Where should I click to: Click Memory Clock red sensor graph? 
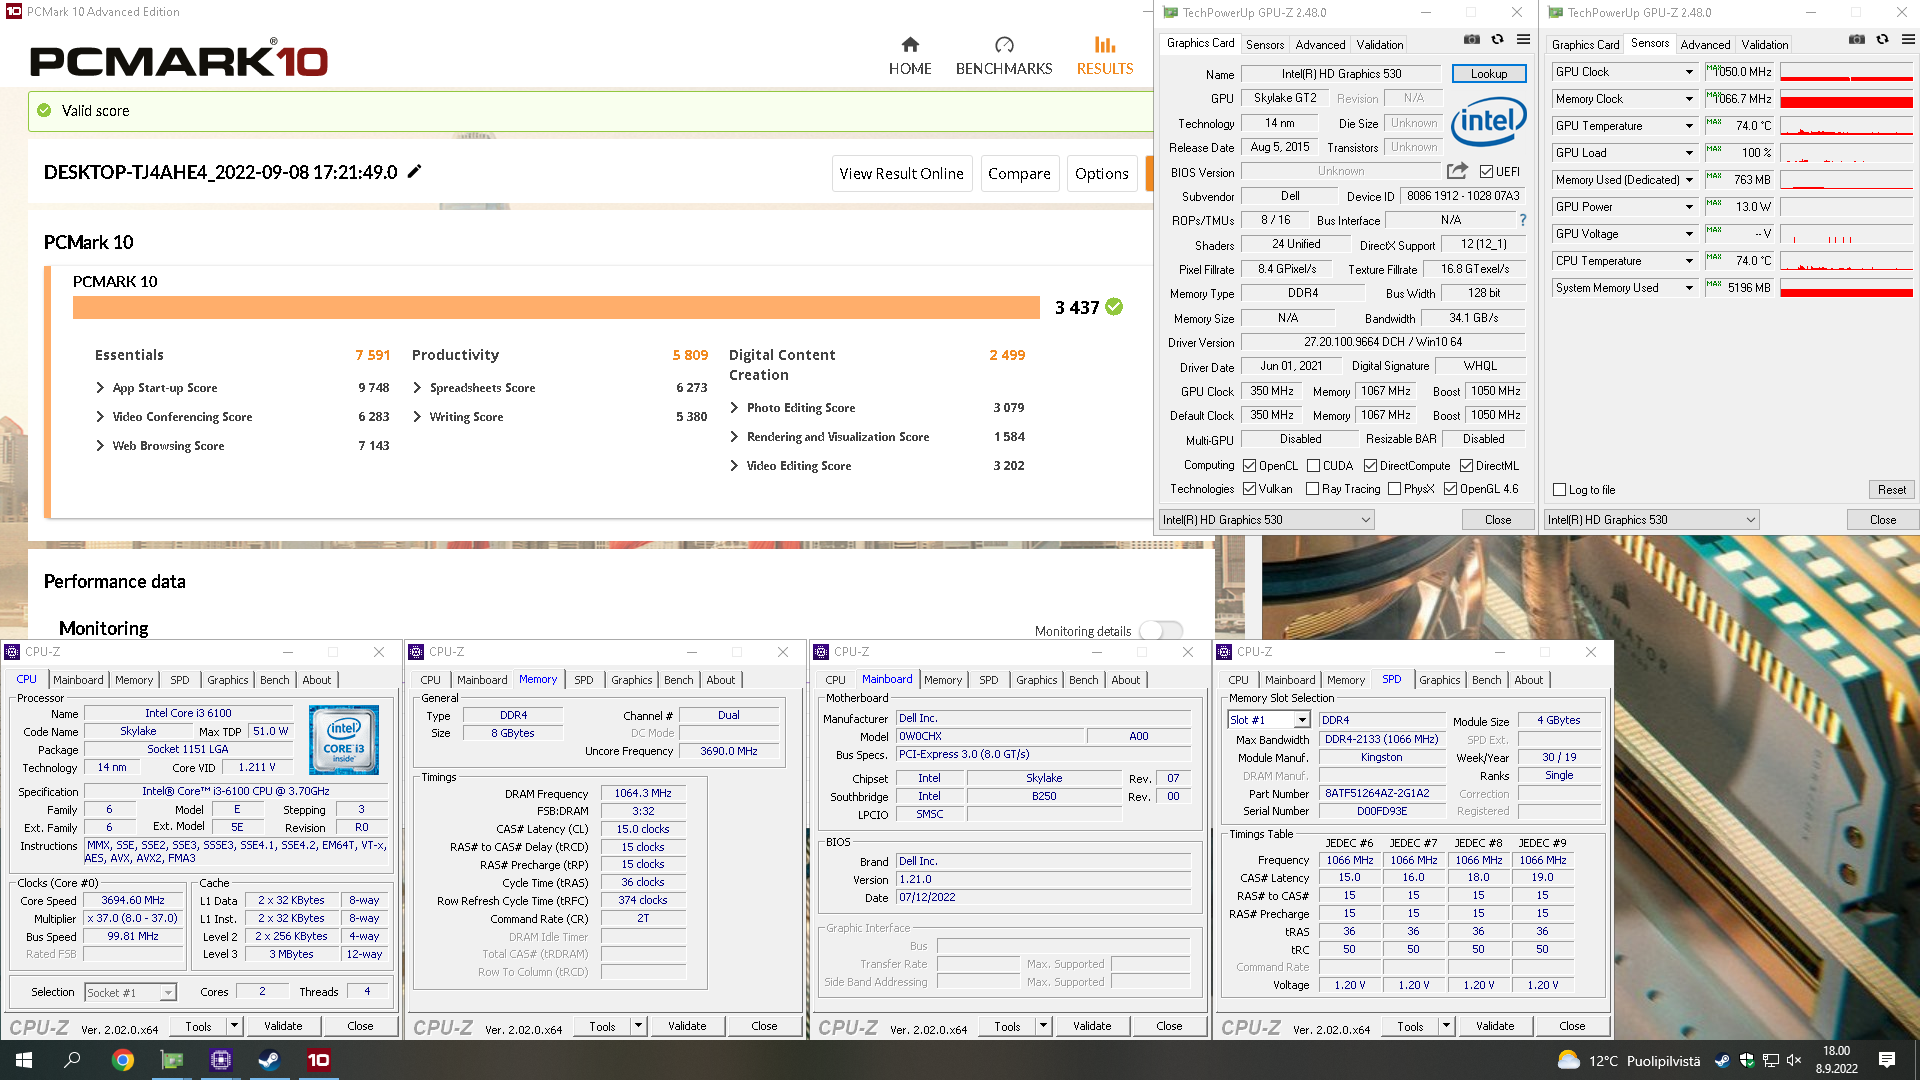tap(1846, 99)
